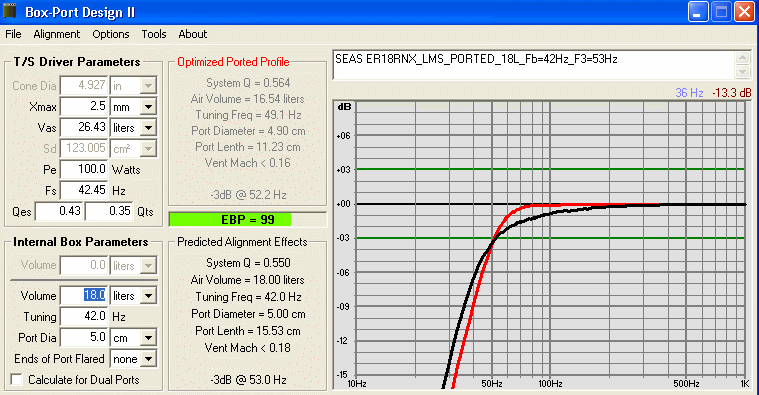
Task: Open the Alignment menu
Action: point(57,34)
